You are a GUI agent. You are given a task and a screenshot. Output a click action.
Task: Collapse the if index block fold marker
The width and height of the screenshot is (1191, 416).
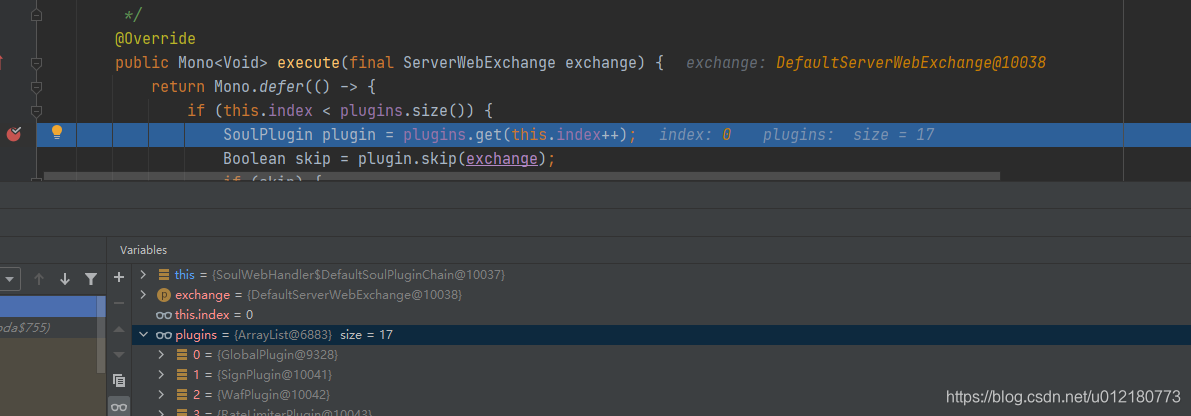[x=36, y=112]
